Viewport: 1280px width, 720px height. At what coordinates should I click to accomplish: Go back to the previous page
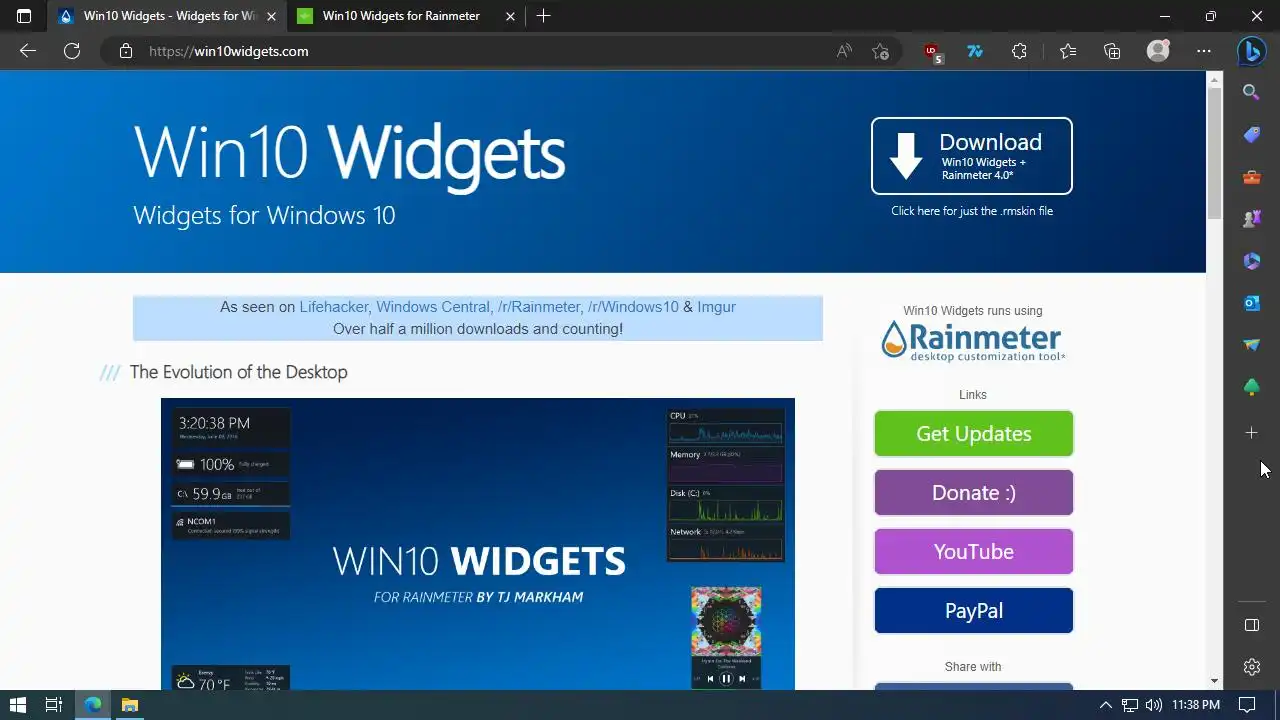pyautogui.click(x=28, y=51)
